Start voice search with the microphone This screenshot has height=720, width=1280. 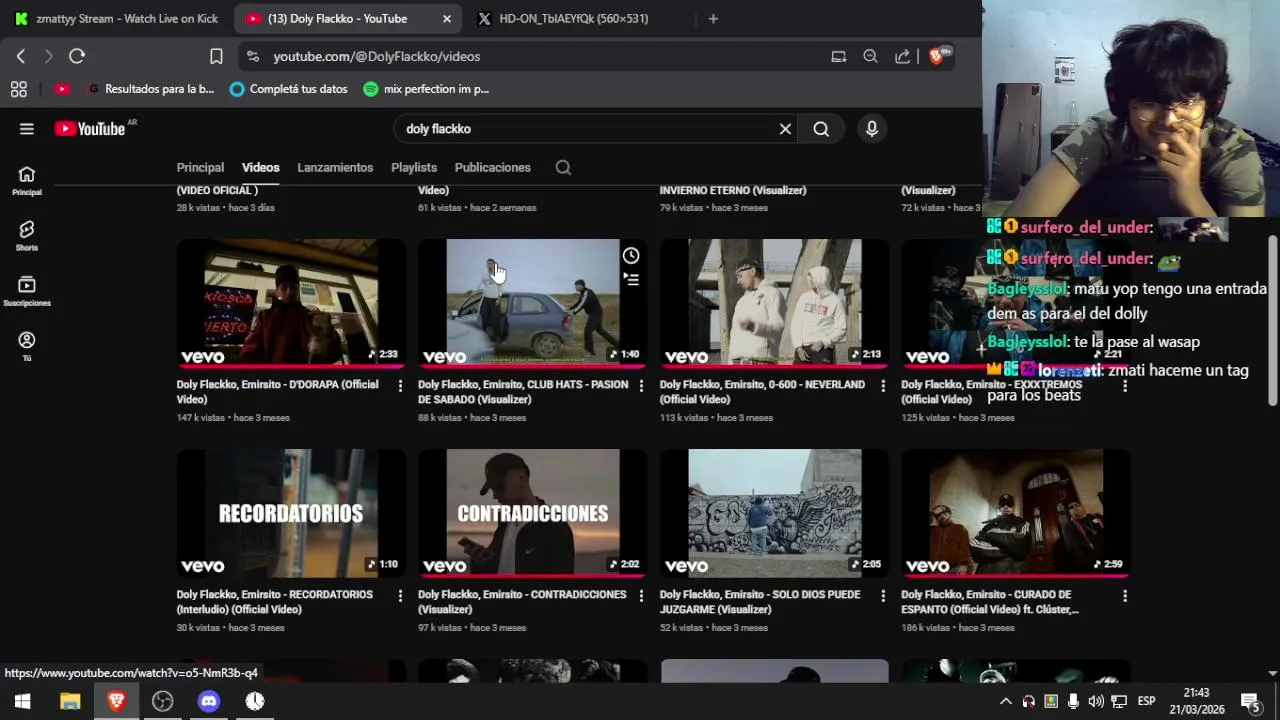tap(872, 129)
